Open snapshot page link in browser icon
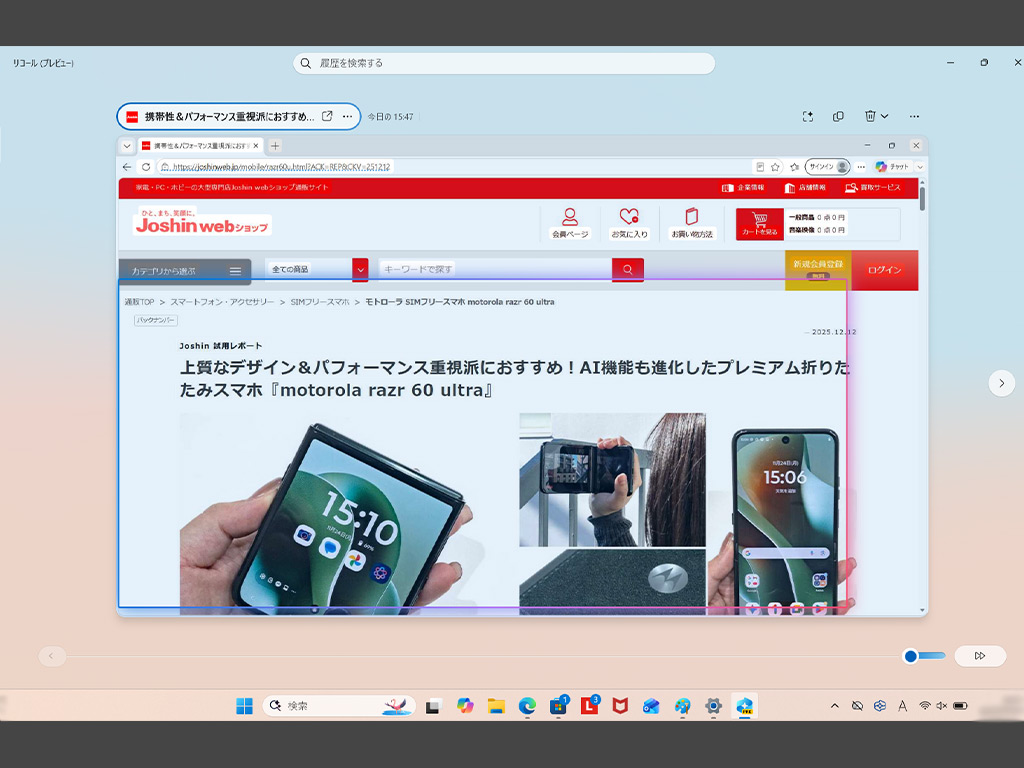Screen dimensions: 1024x768 click(327, 116)
